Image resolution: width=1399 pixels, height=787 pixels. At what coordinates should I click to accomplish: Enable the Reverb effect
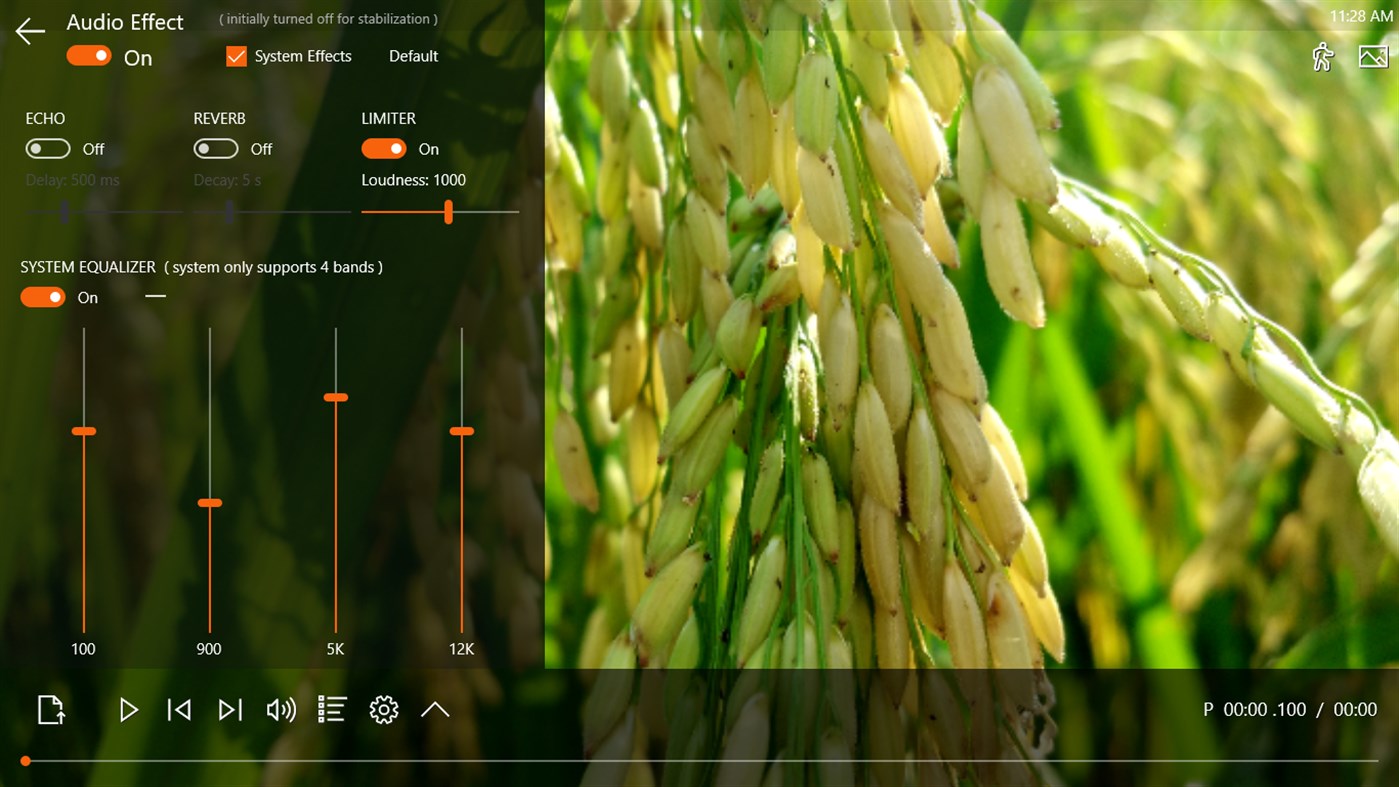(215, 148)
